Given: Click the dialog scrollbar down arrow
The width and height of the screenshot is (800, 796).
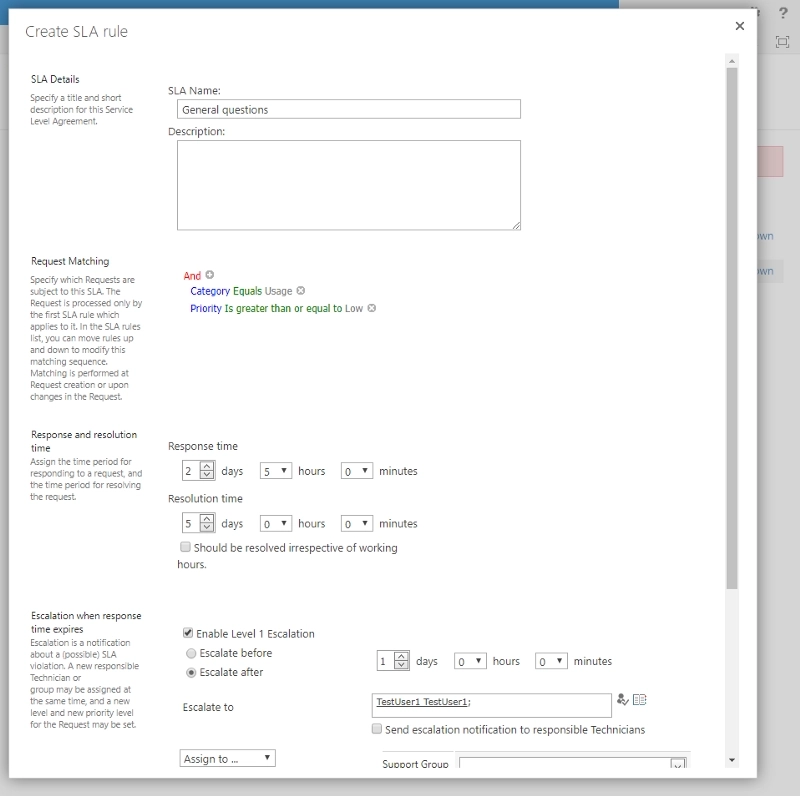Looking at the screenshot, I should point(732,760).
